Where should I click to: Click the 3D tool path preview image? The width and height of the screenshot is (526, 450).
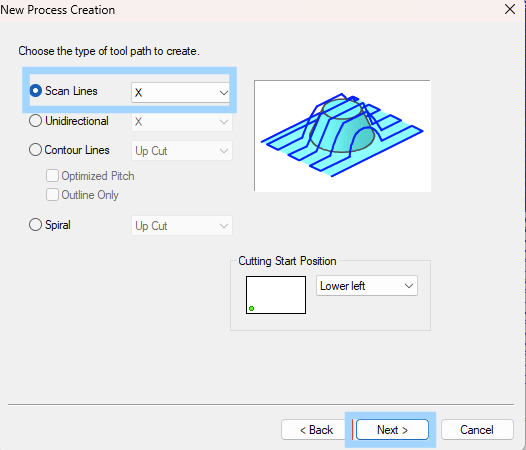pyautogui.click(x=343, y=136)
